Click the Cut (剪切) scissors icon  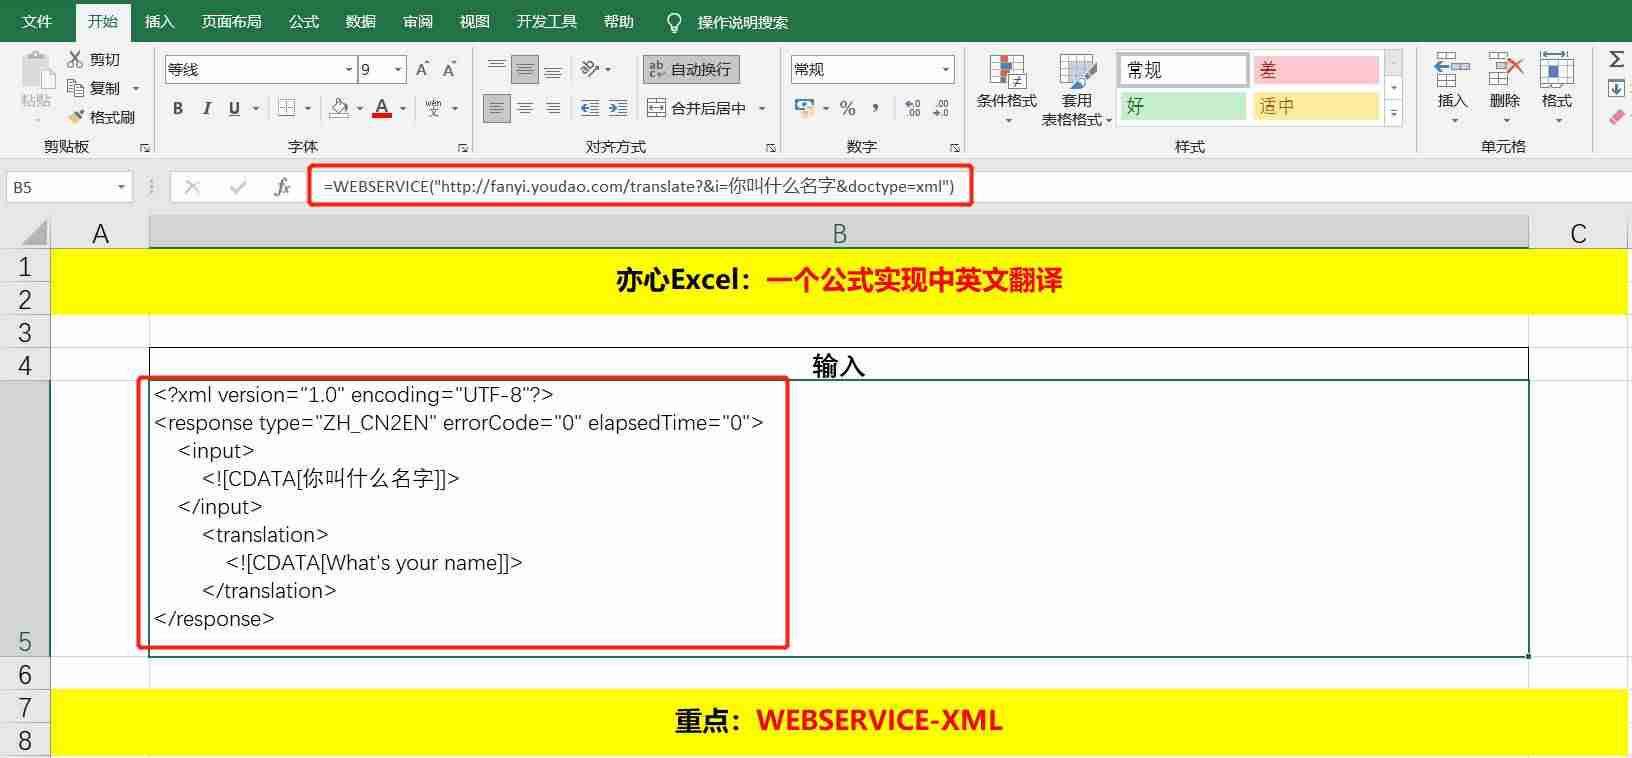pos(76,59)
